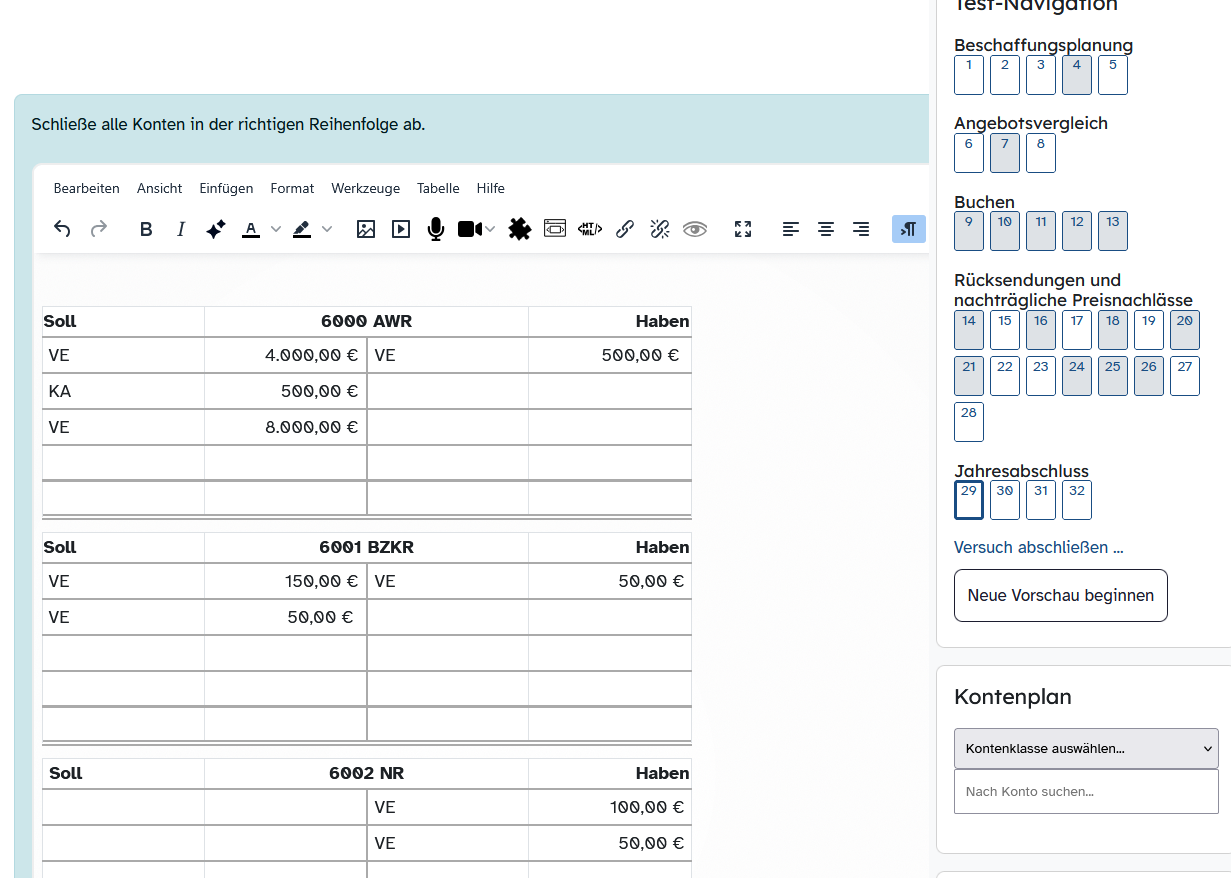Click the Versuch abschließen link
Image resolution: width=1231 pixels, height=878 pixels.
coord(1038,547)
